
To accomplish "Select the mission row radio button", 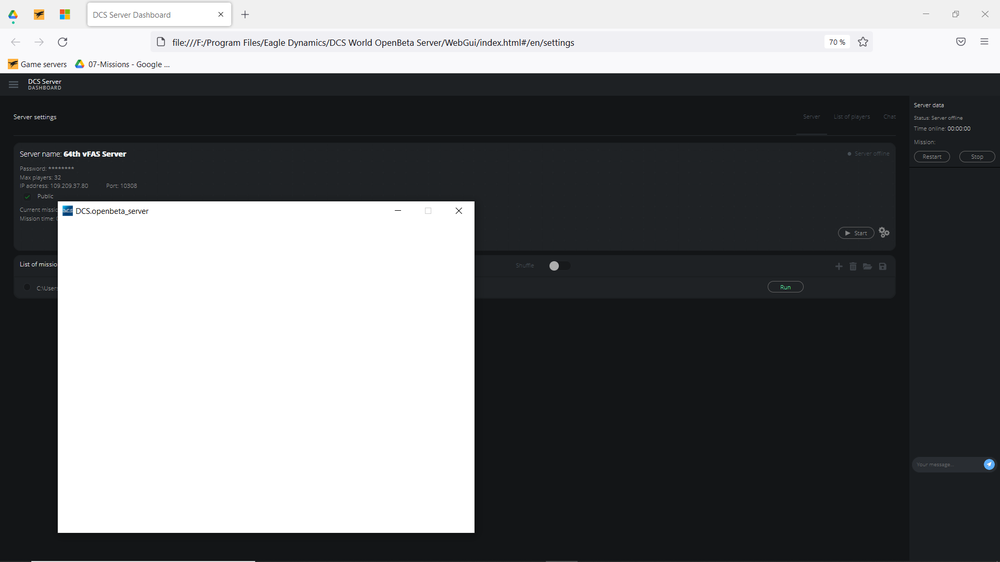I will click(x=27, y=288).
